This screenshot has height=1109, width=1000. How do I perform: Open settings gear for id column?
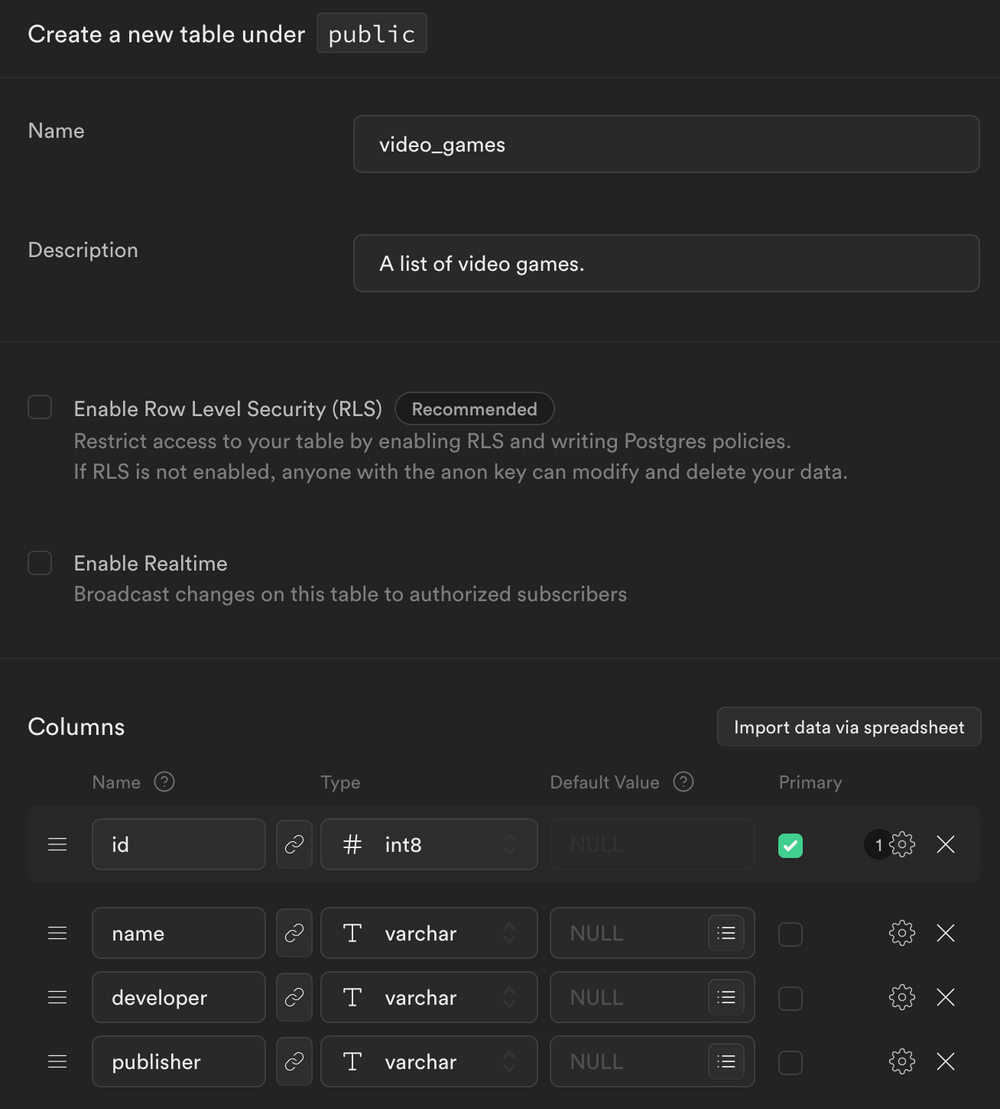902,845
